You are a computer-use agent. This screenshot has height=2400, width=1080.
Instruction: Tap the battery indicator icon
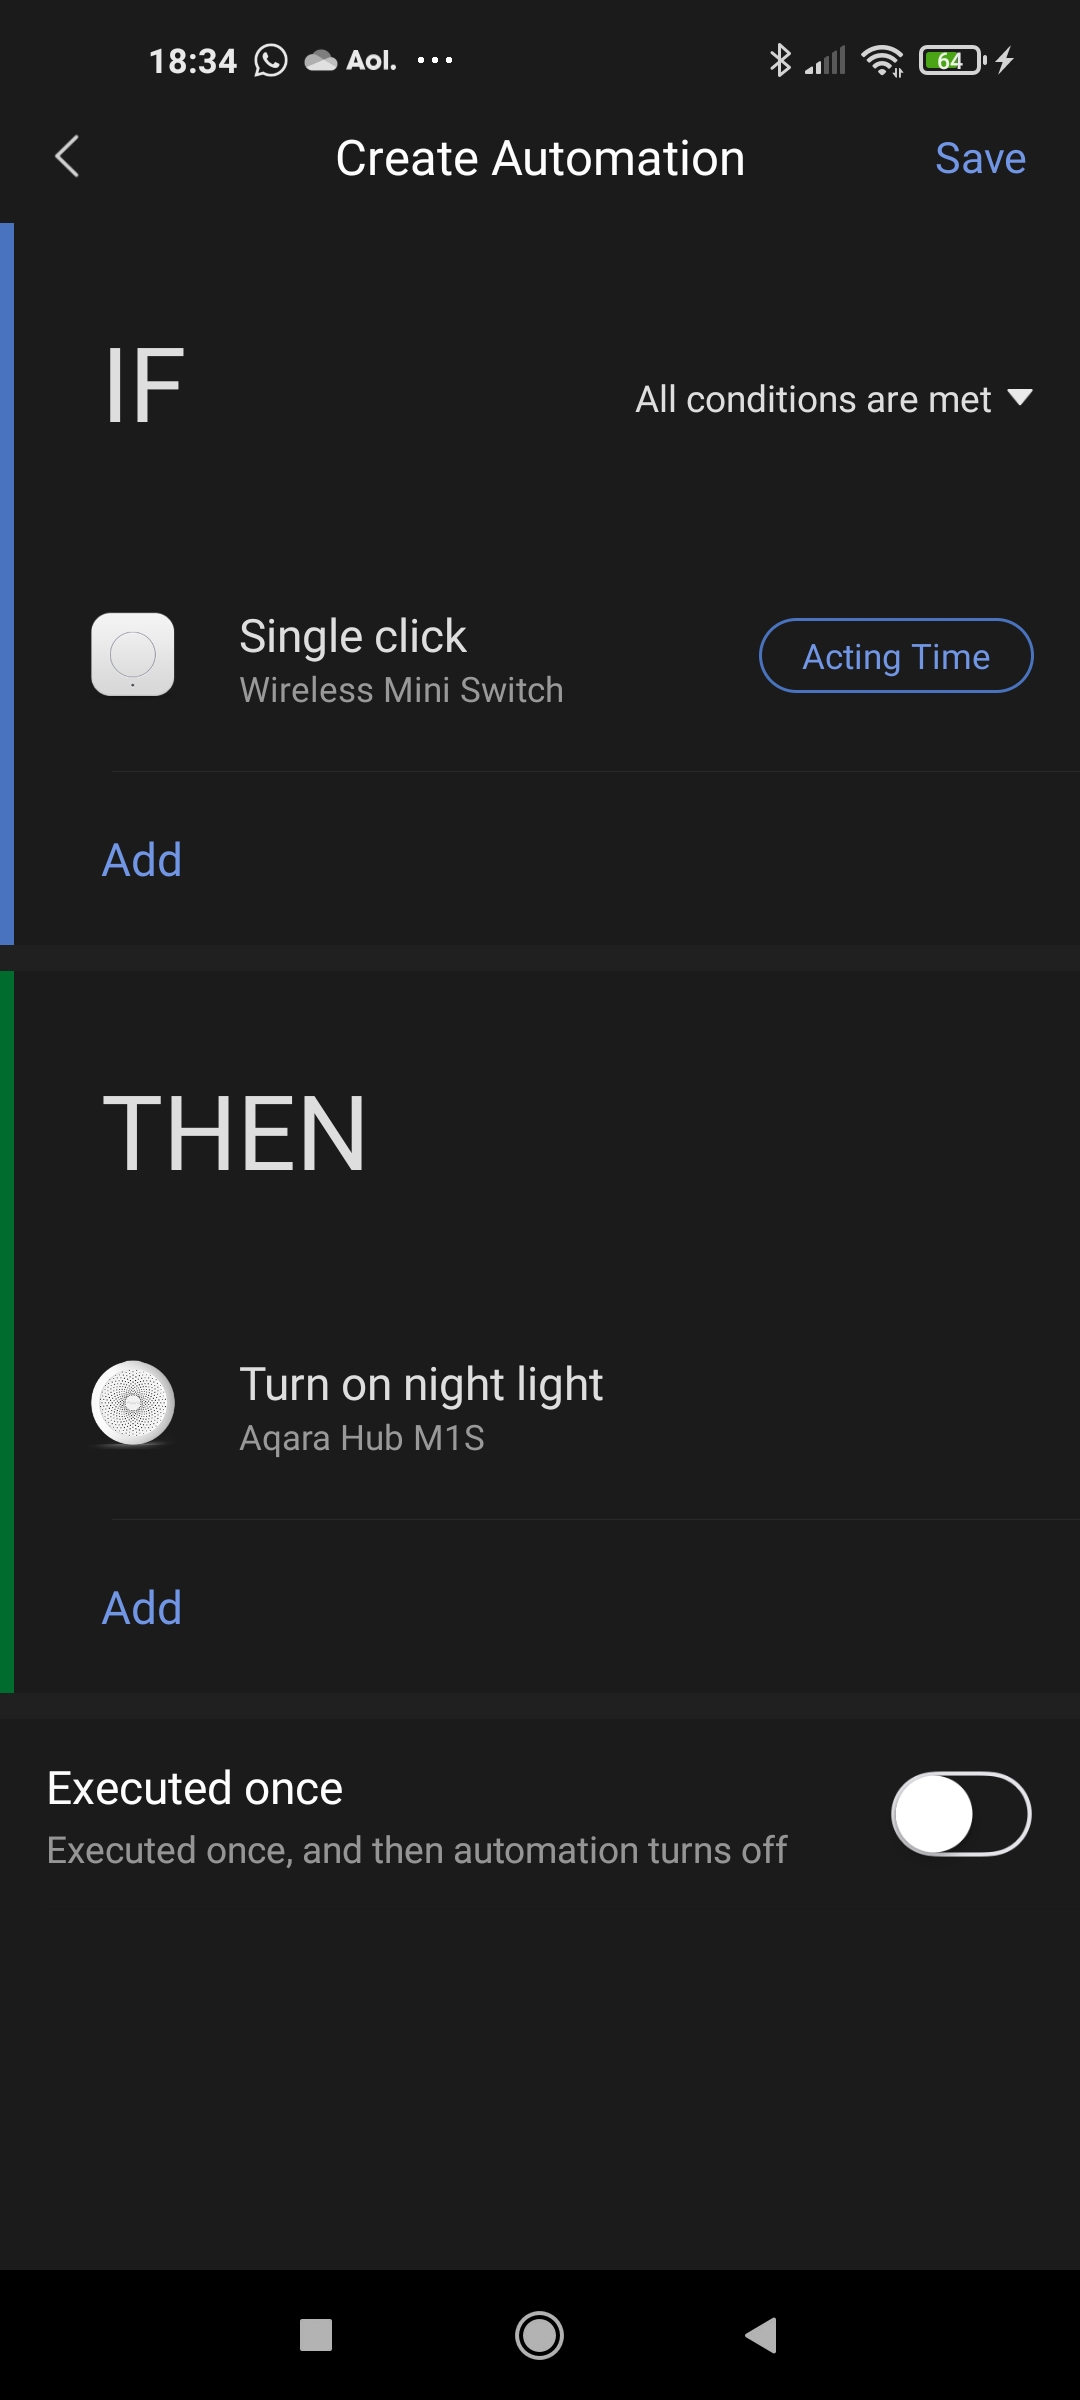(x=952, y=61)
